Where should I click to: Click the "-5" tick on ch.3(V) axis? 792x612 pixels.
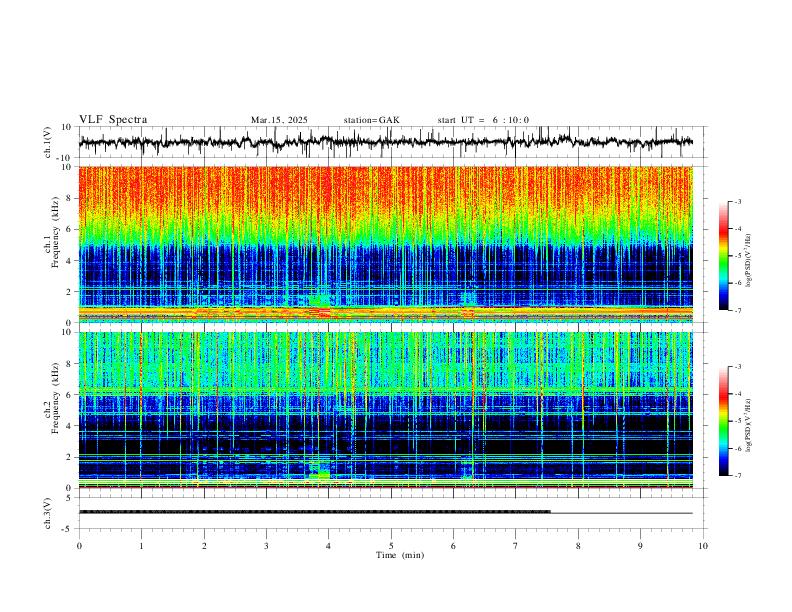coord(68,529)
